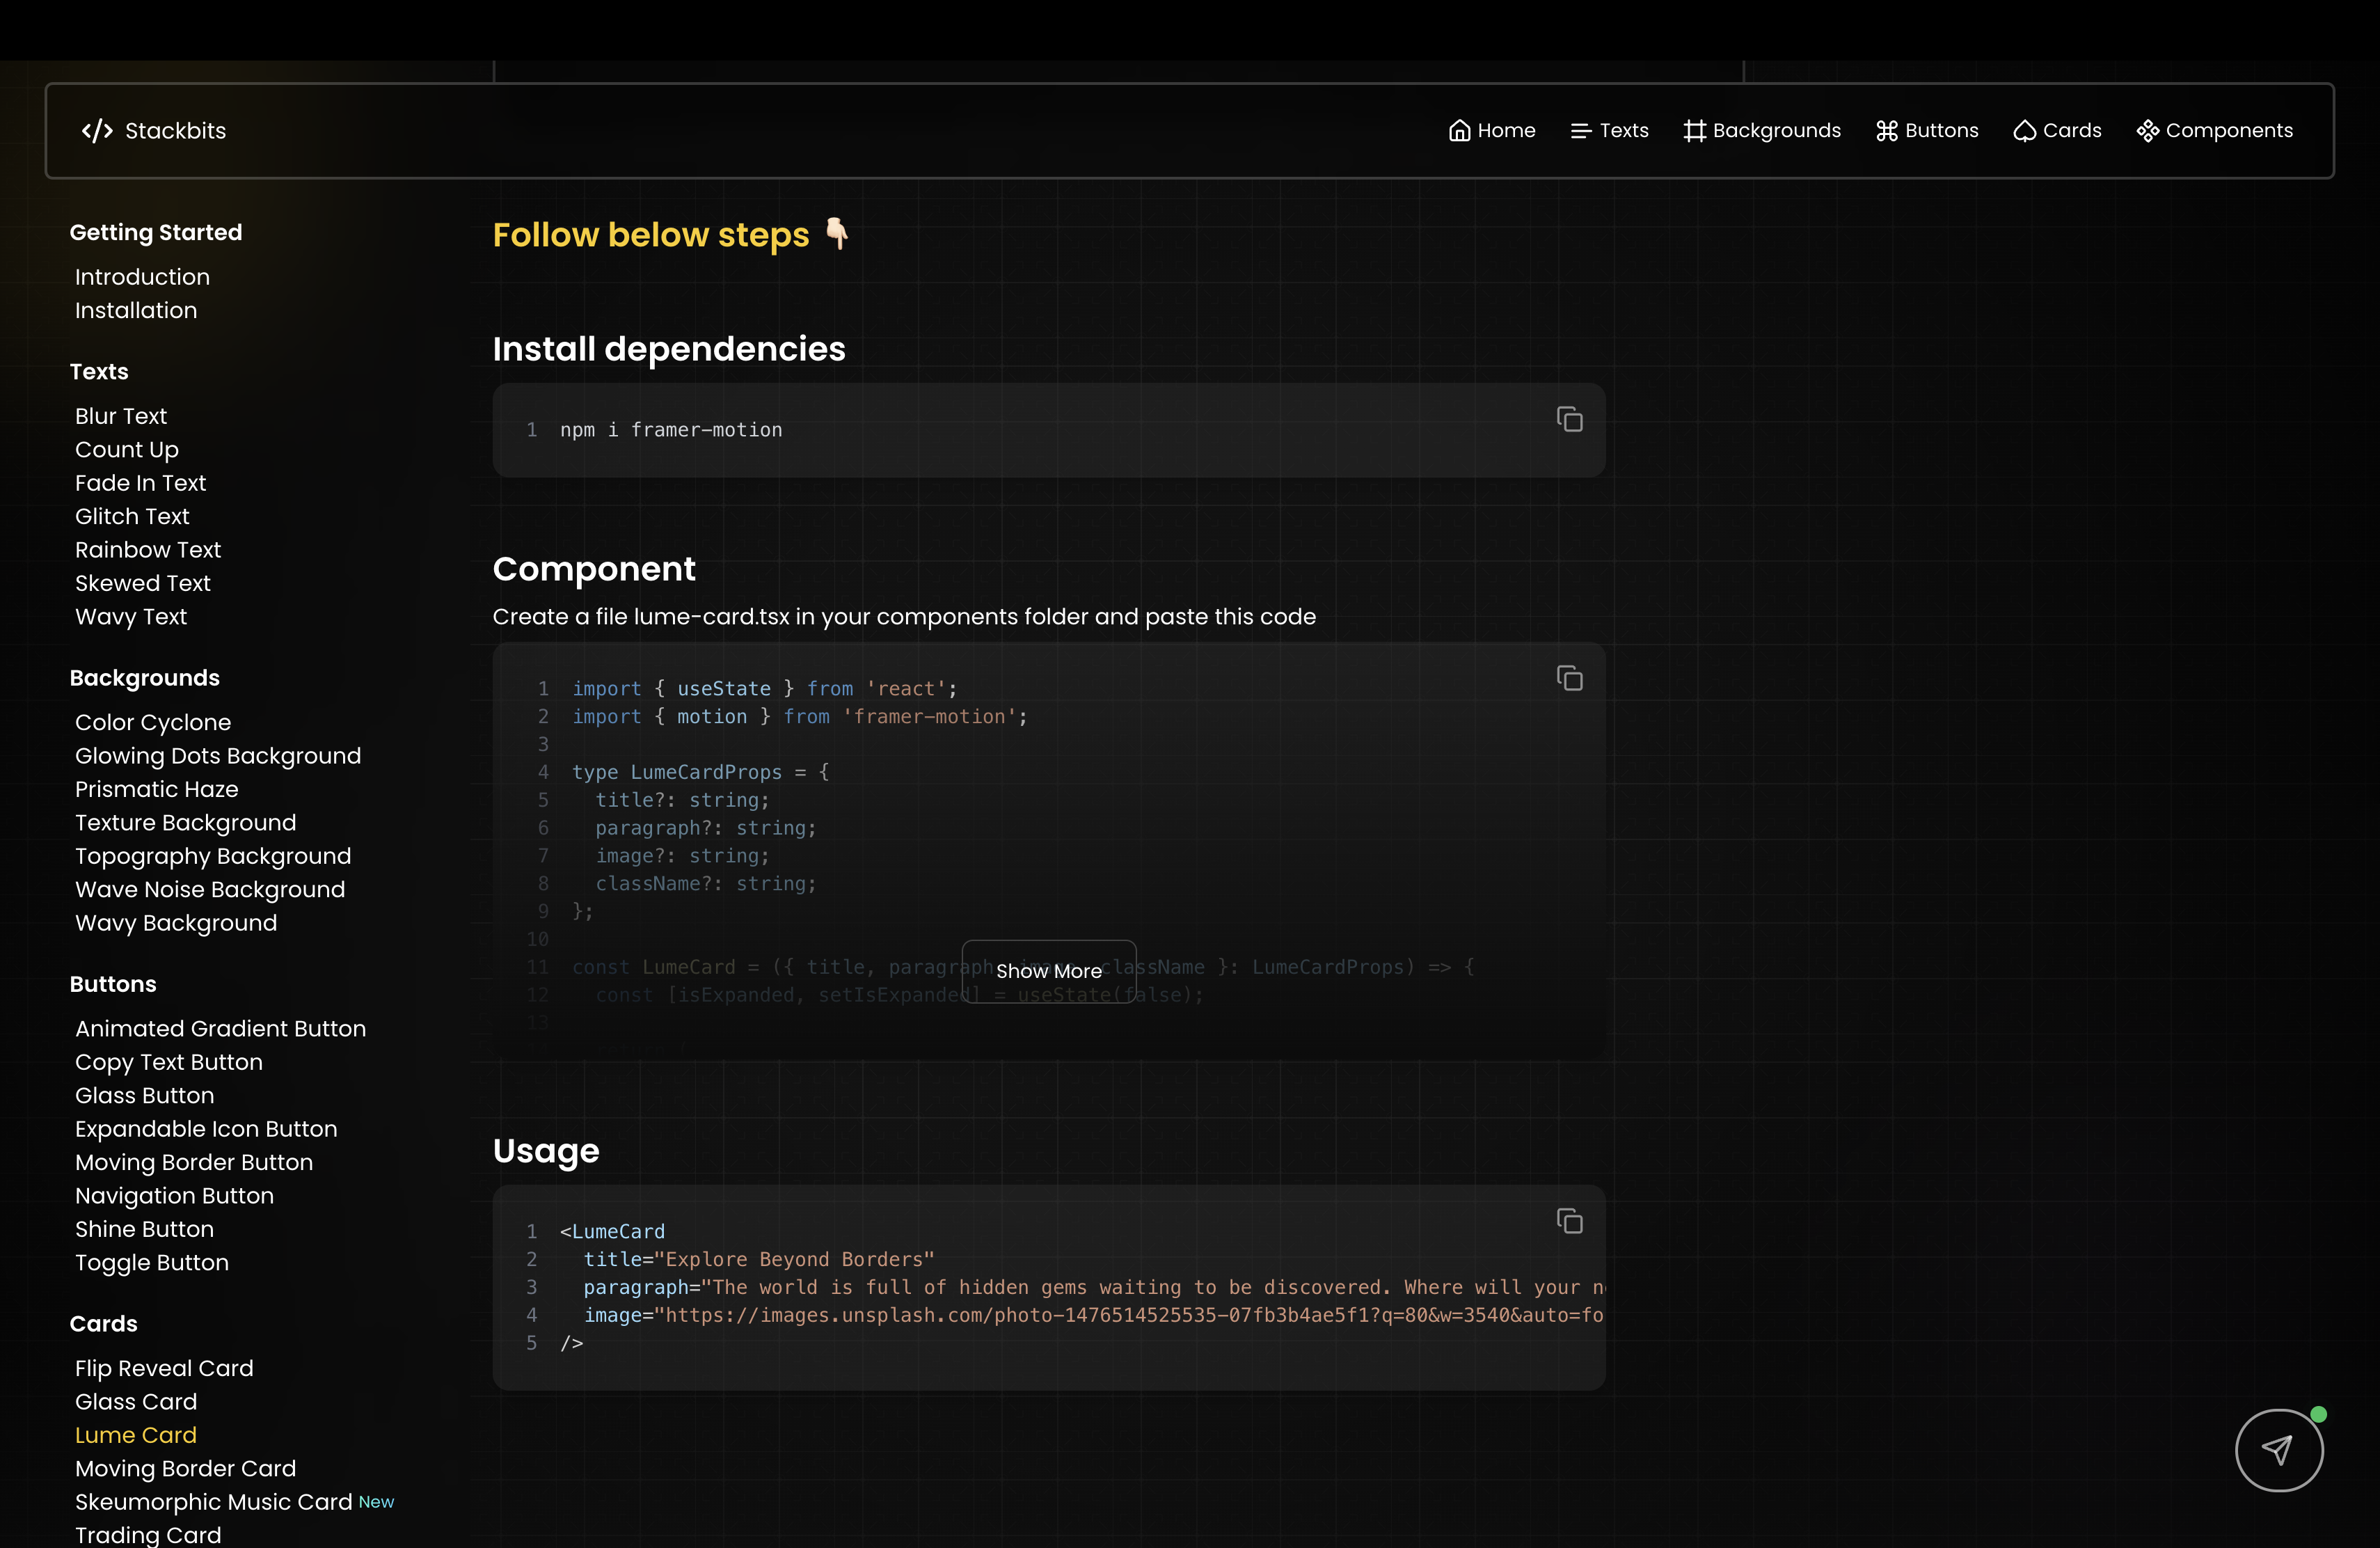Copy the lume-card component code

tap(1569, 678)
